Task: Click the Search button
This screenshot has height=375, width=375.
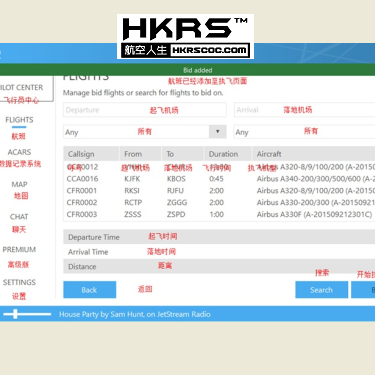Action: point(322,290)
